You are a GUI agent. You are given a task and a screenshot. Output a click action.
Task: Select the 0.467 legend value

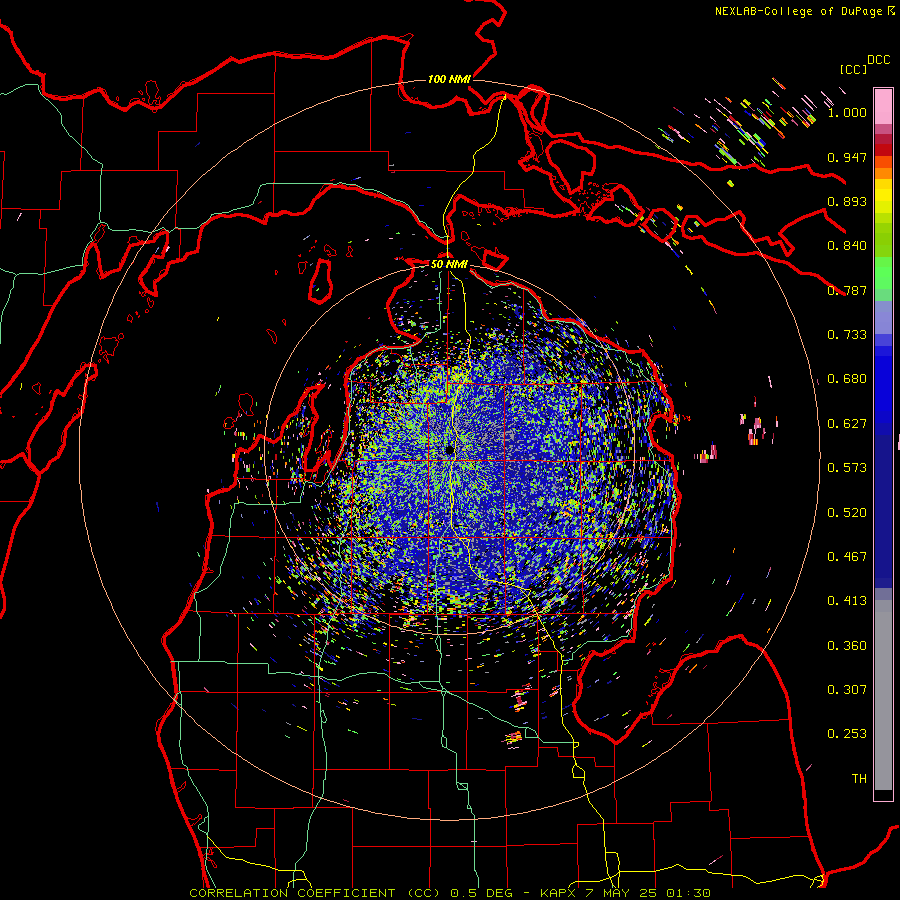click(847, 557)
